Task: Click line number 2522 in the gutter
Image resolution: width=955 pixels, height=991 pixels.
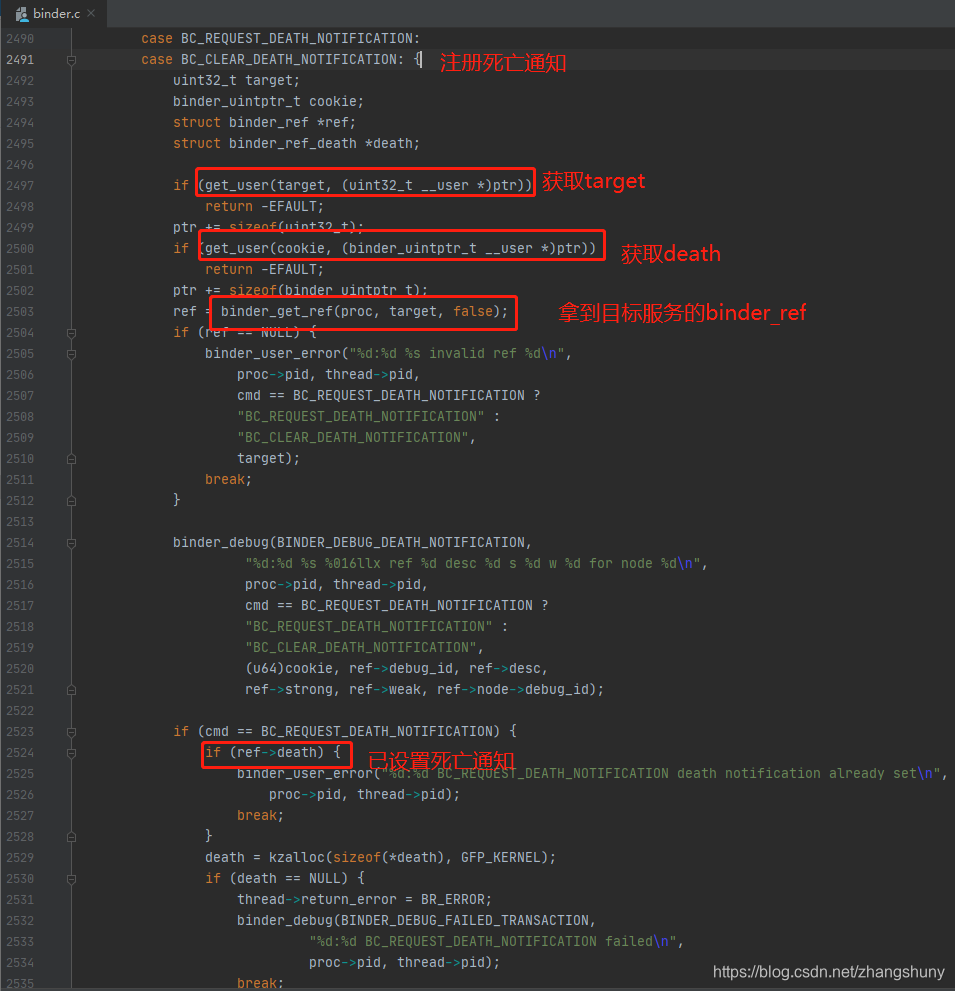Action: [x=20, y=710]
